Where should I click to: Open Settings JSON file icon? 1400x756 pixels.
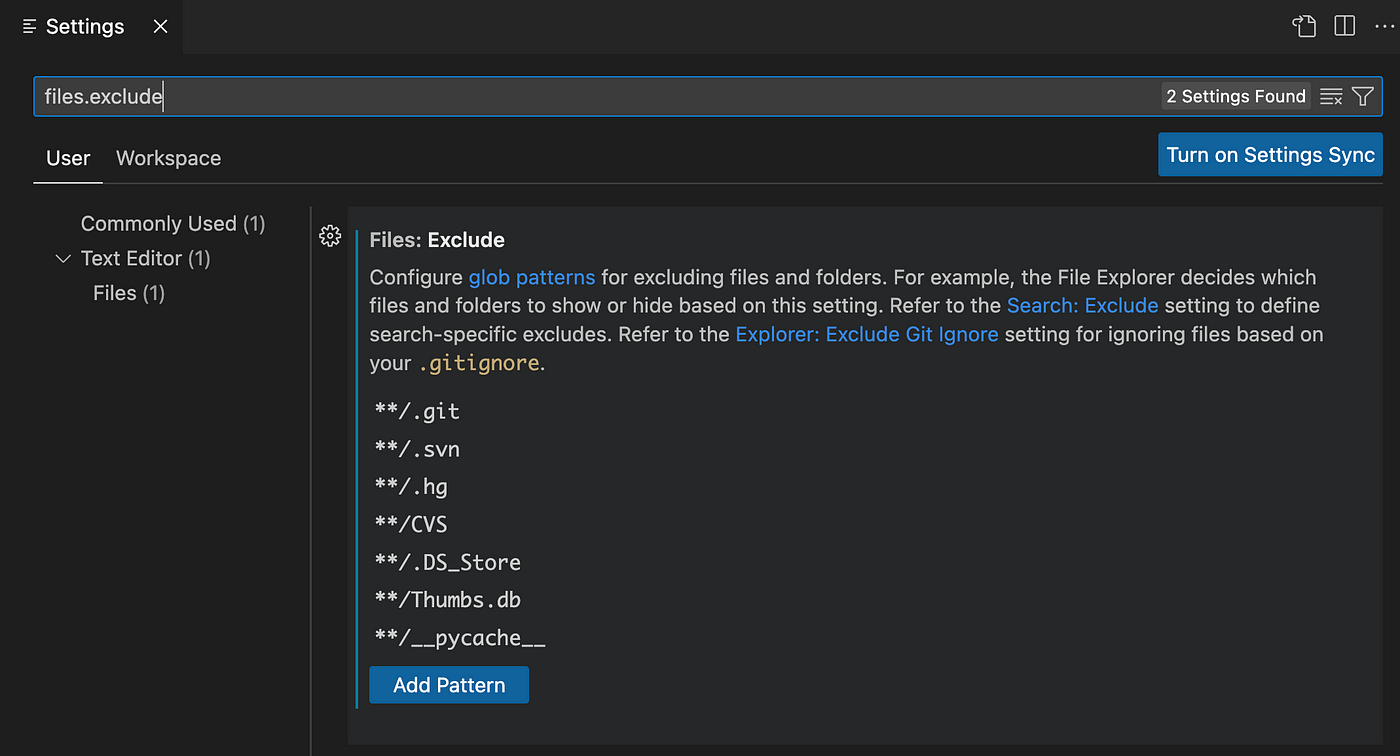tap(1304, 26)
